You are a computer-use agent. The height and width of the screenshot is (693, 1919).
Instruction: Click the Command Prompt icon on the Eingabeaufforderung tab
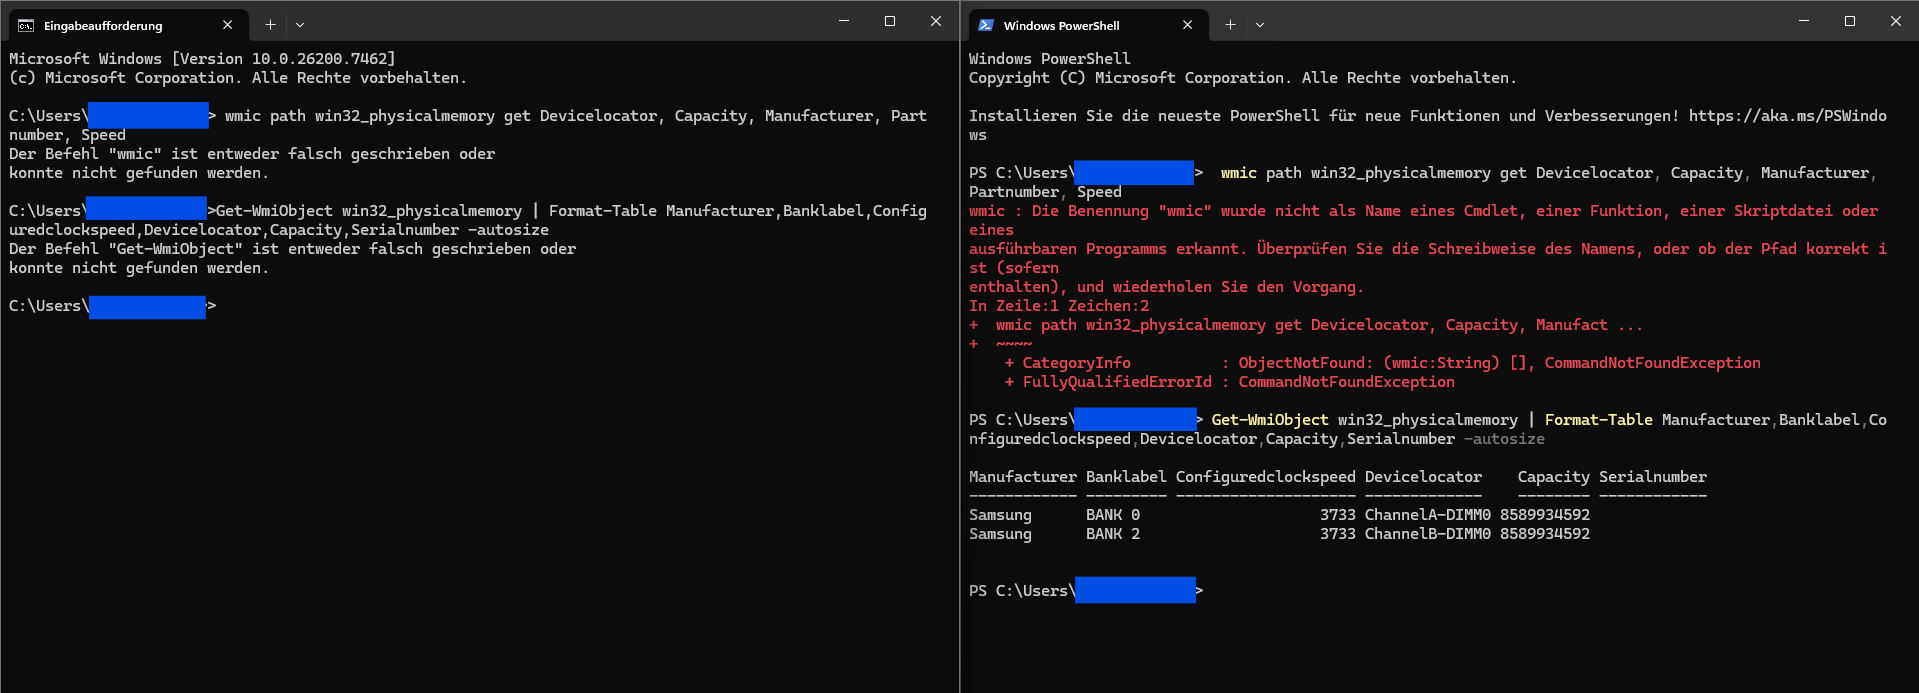click(26, 25)
